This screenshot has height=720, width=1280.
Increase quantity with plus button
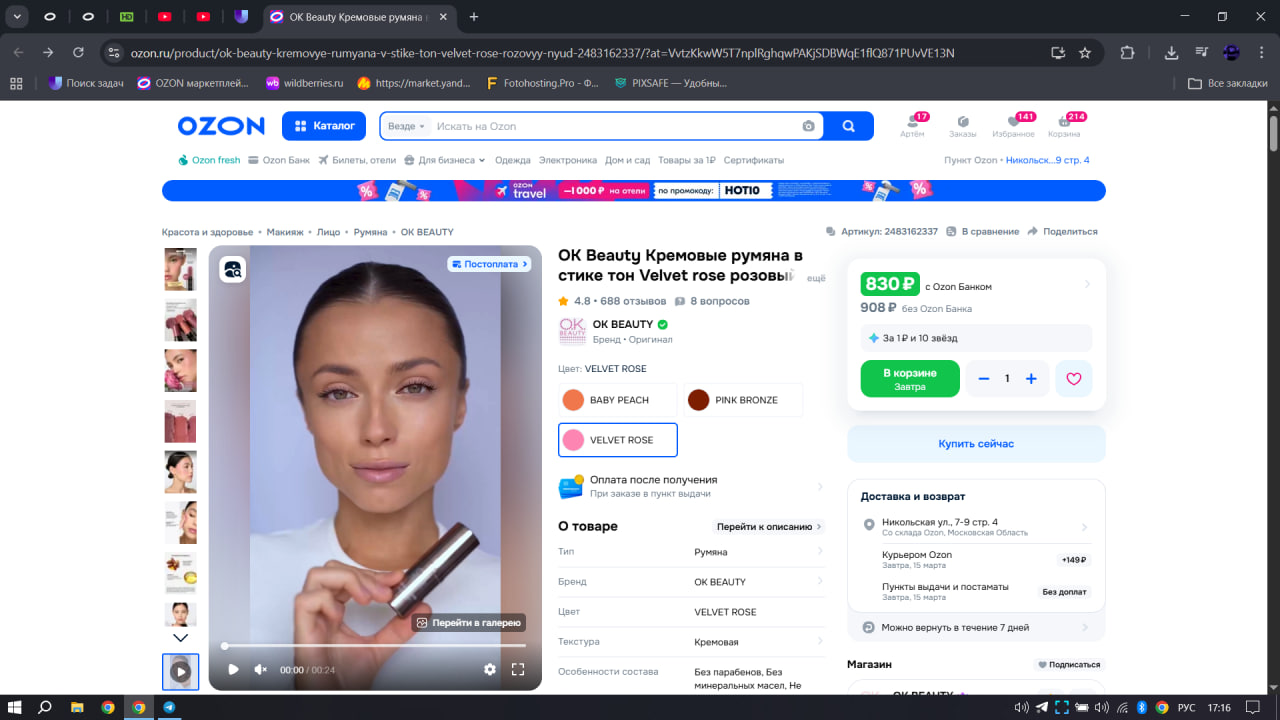[1031, 379]
